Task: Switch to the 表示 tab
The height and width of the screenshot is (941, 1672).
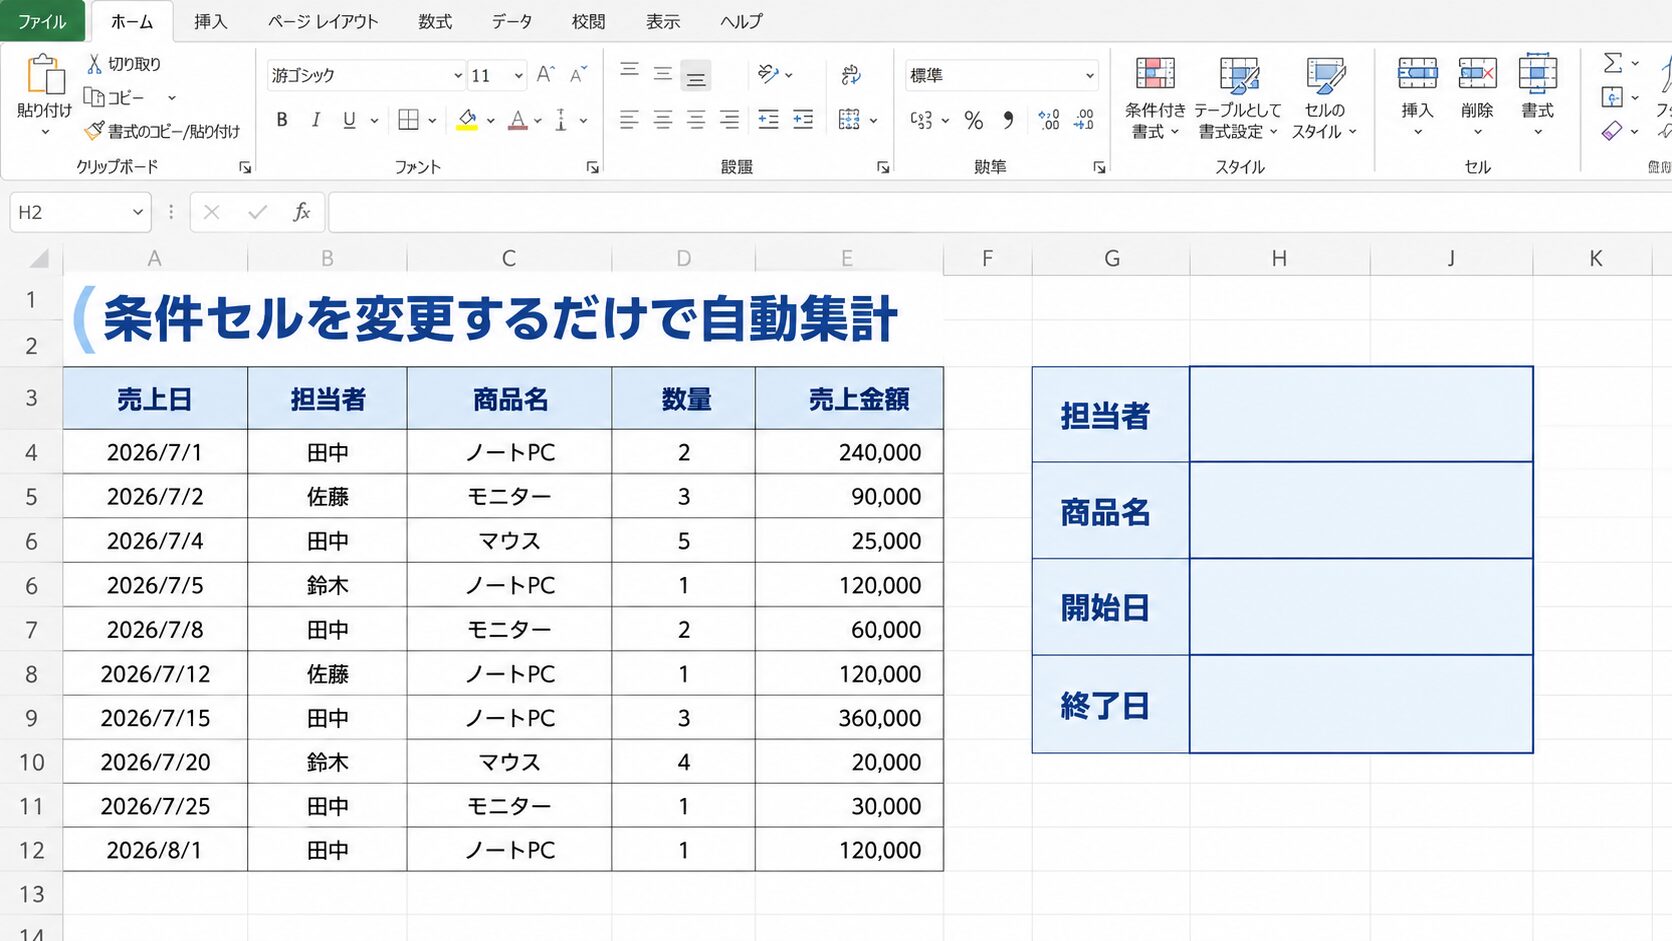Action: click(x=662, y=21)
